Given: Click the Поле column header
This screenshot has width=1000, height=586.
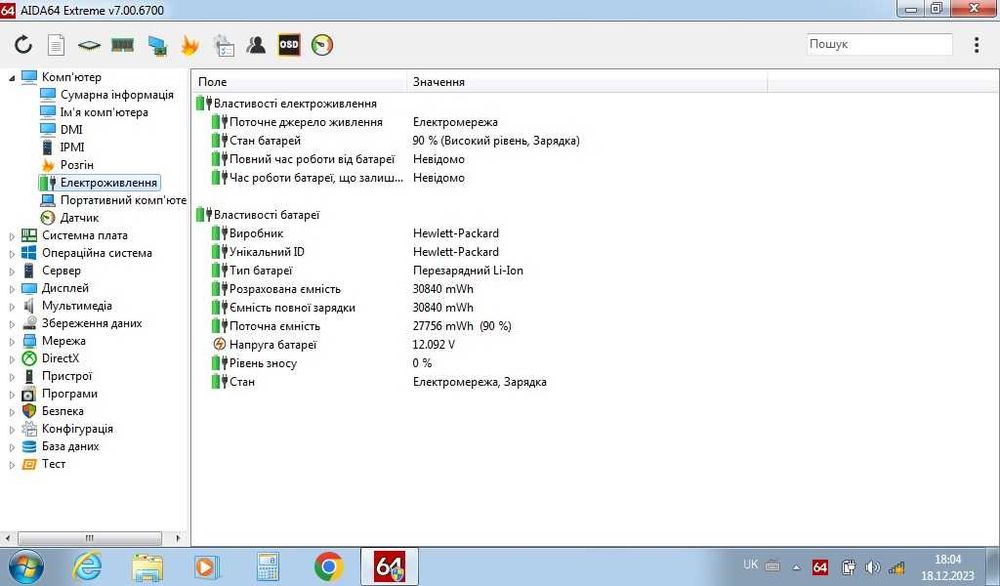Looking at the screenshot, I should (299, 82).
